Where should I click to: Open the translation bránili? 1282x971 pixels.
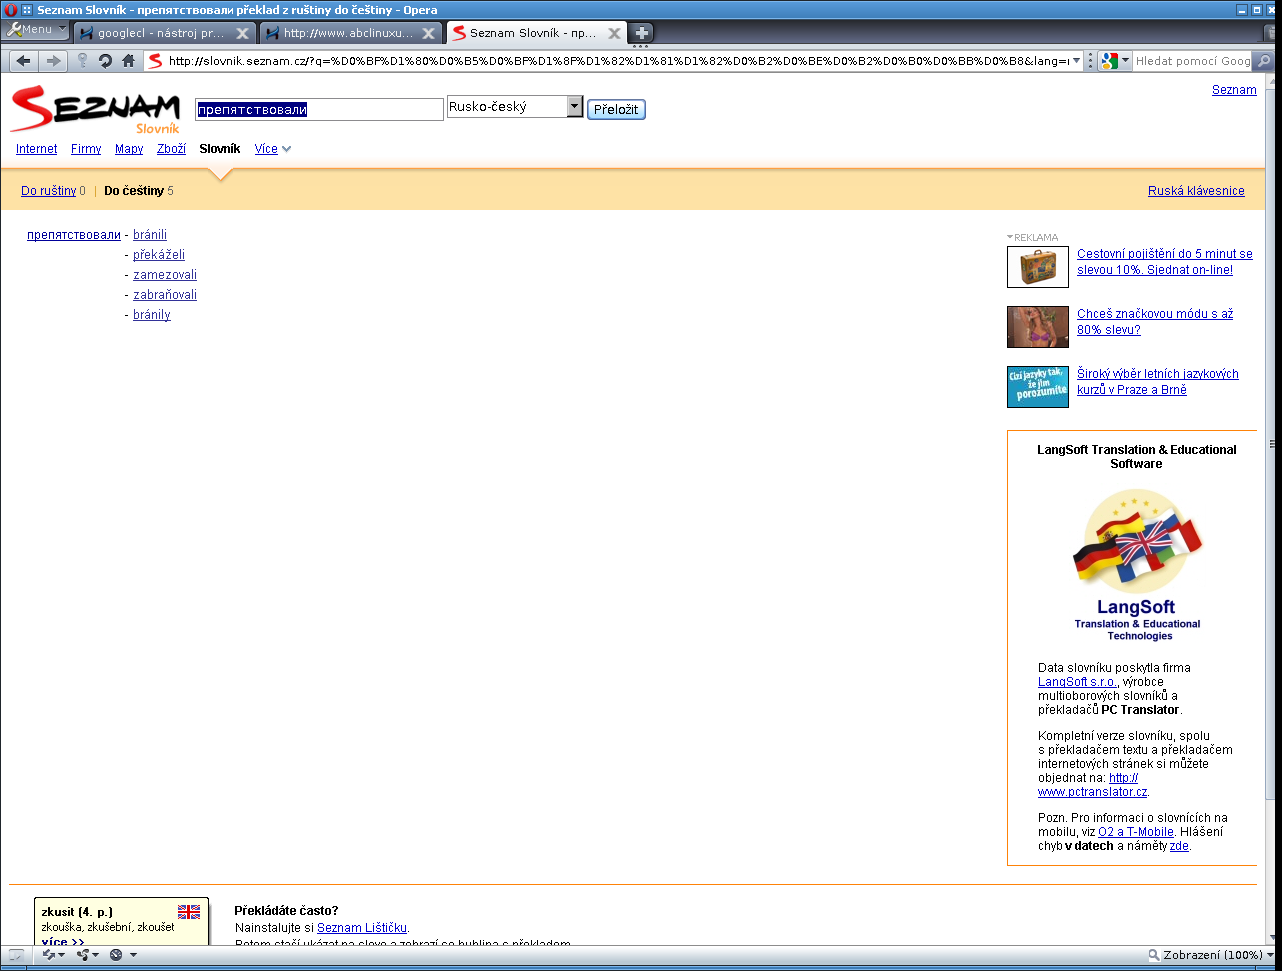[x=150, y=235]
